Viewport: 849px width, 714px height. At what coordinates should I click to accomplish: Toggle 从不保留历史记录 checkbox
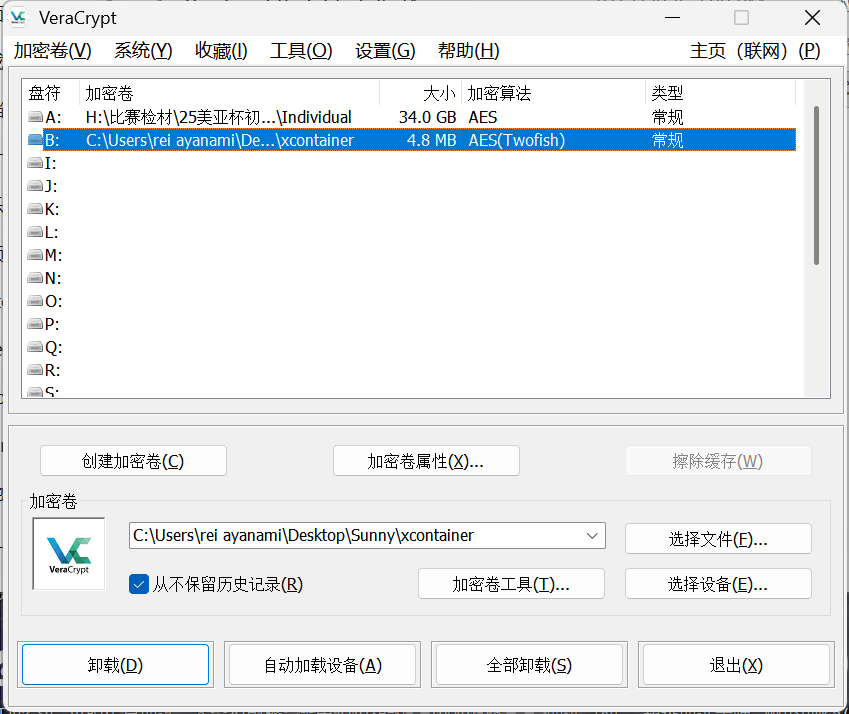point(139,584)
